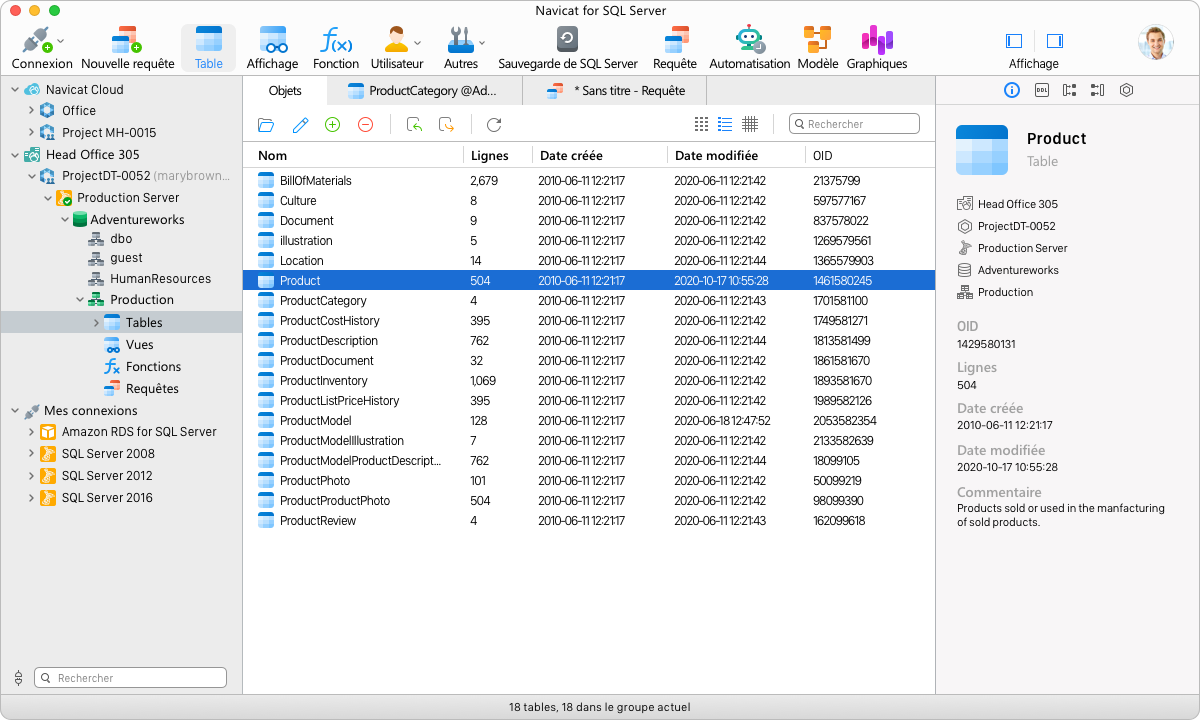Image resolution: width=1200 pixels, height=720 pixels.
Task: Expand the Tables node arrow
Action: click(96, 323)
